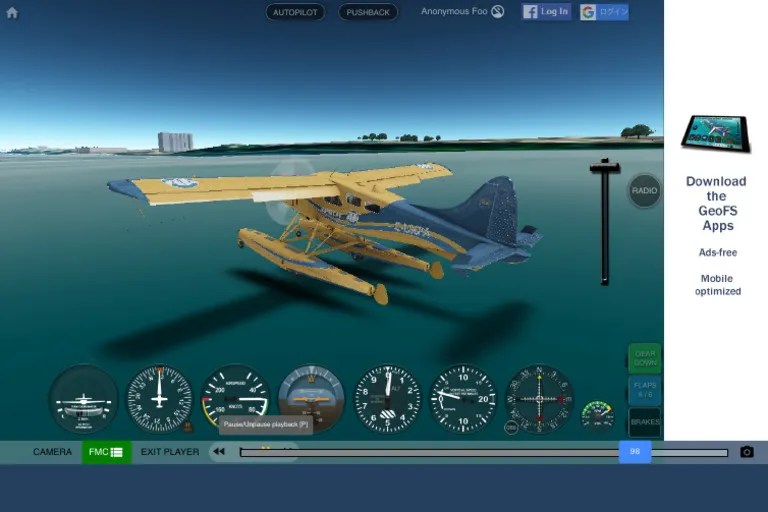Screen dimensions: 768x512
Task: Go to the home icon
Action: [12, 13]
